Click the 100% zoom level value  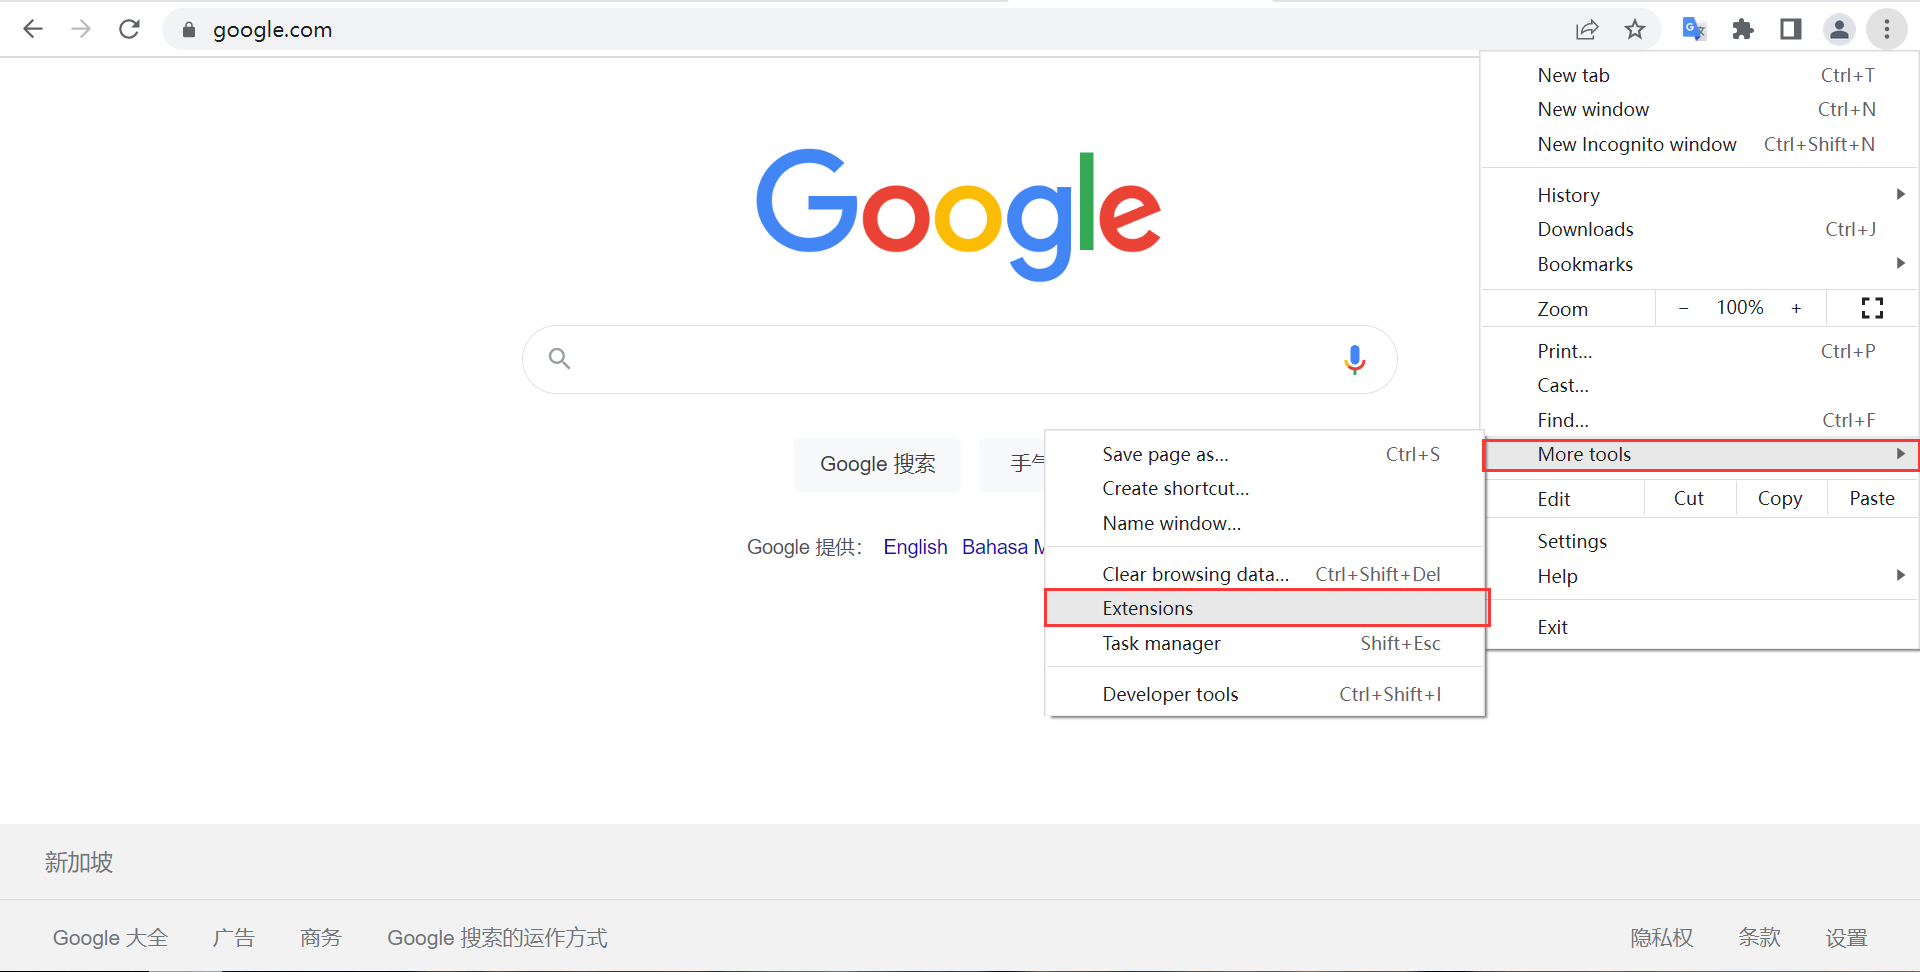pos(1740,308)
